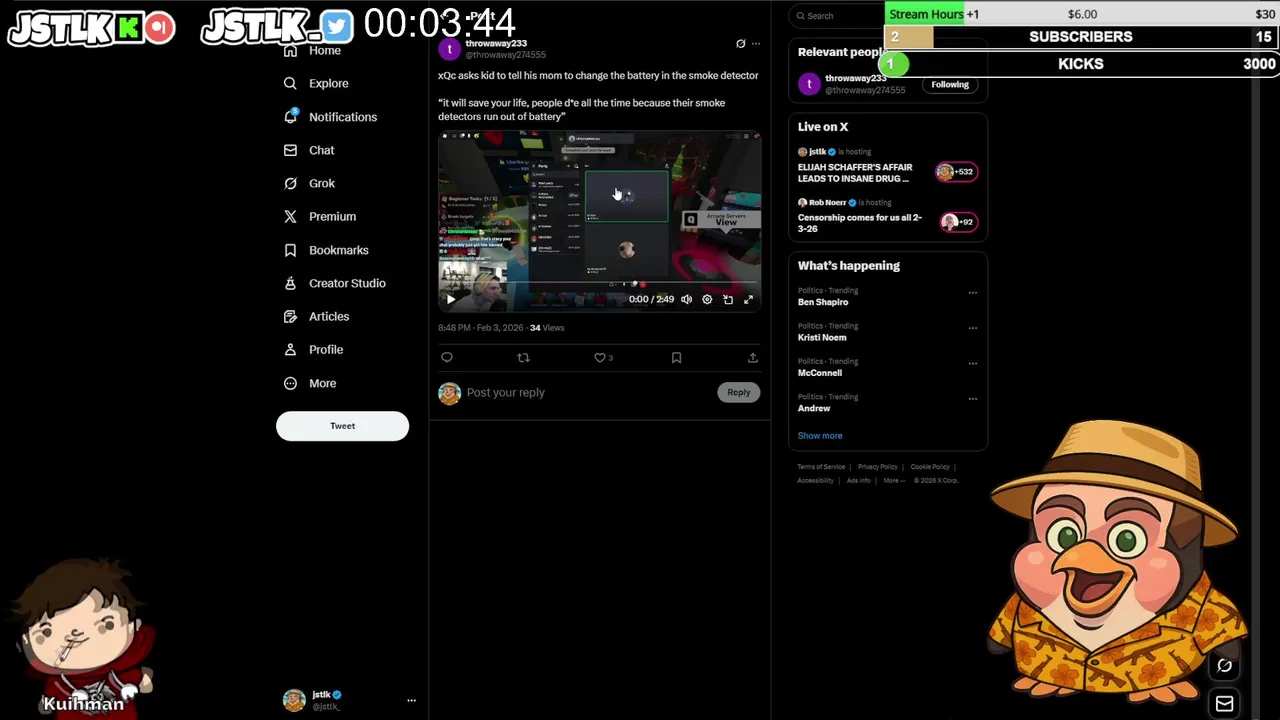Open the messages envelope at bottom right
The image size is (1280, 720).
coord(1224,704)
